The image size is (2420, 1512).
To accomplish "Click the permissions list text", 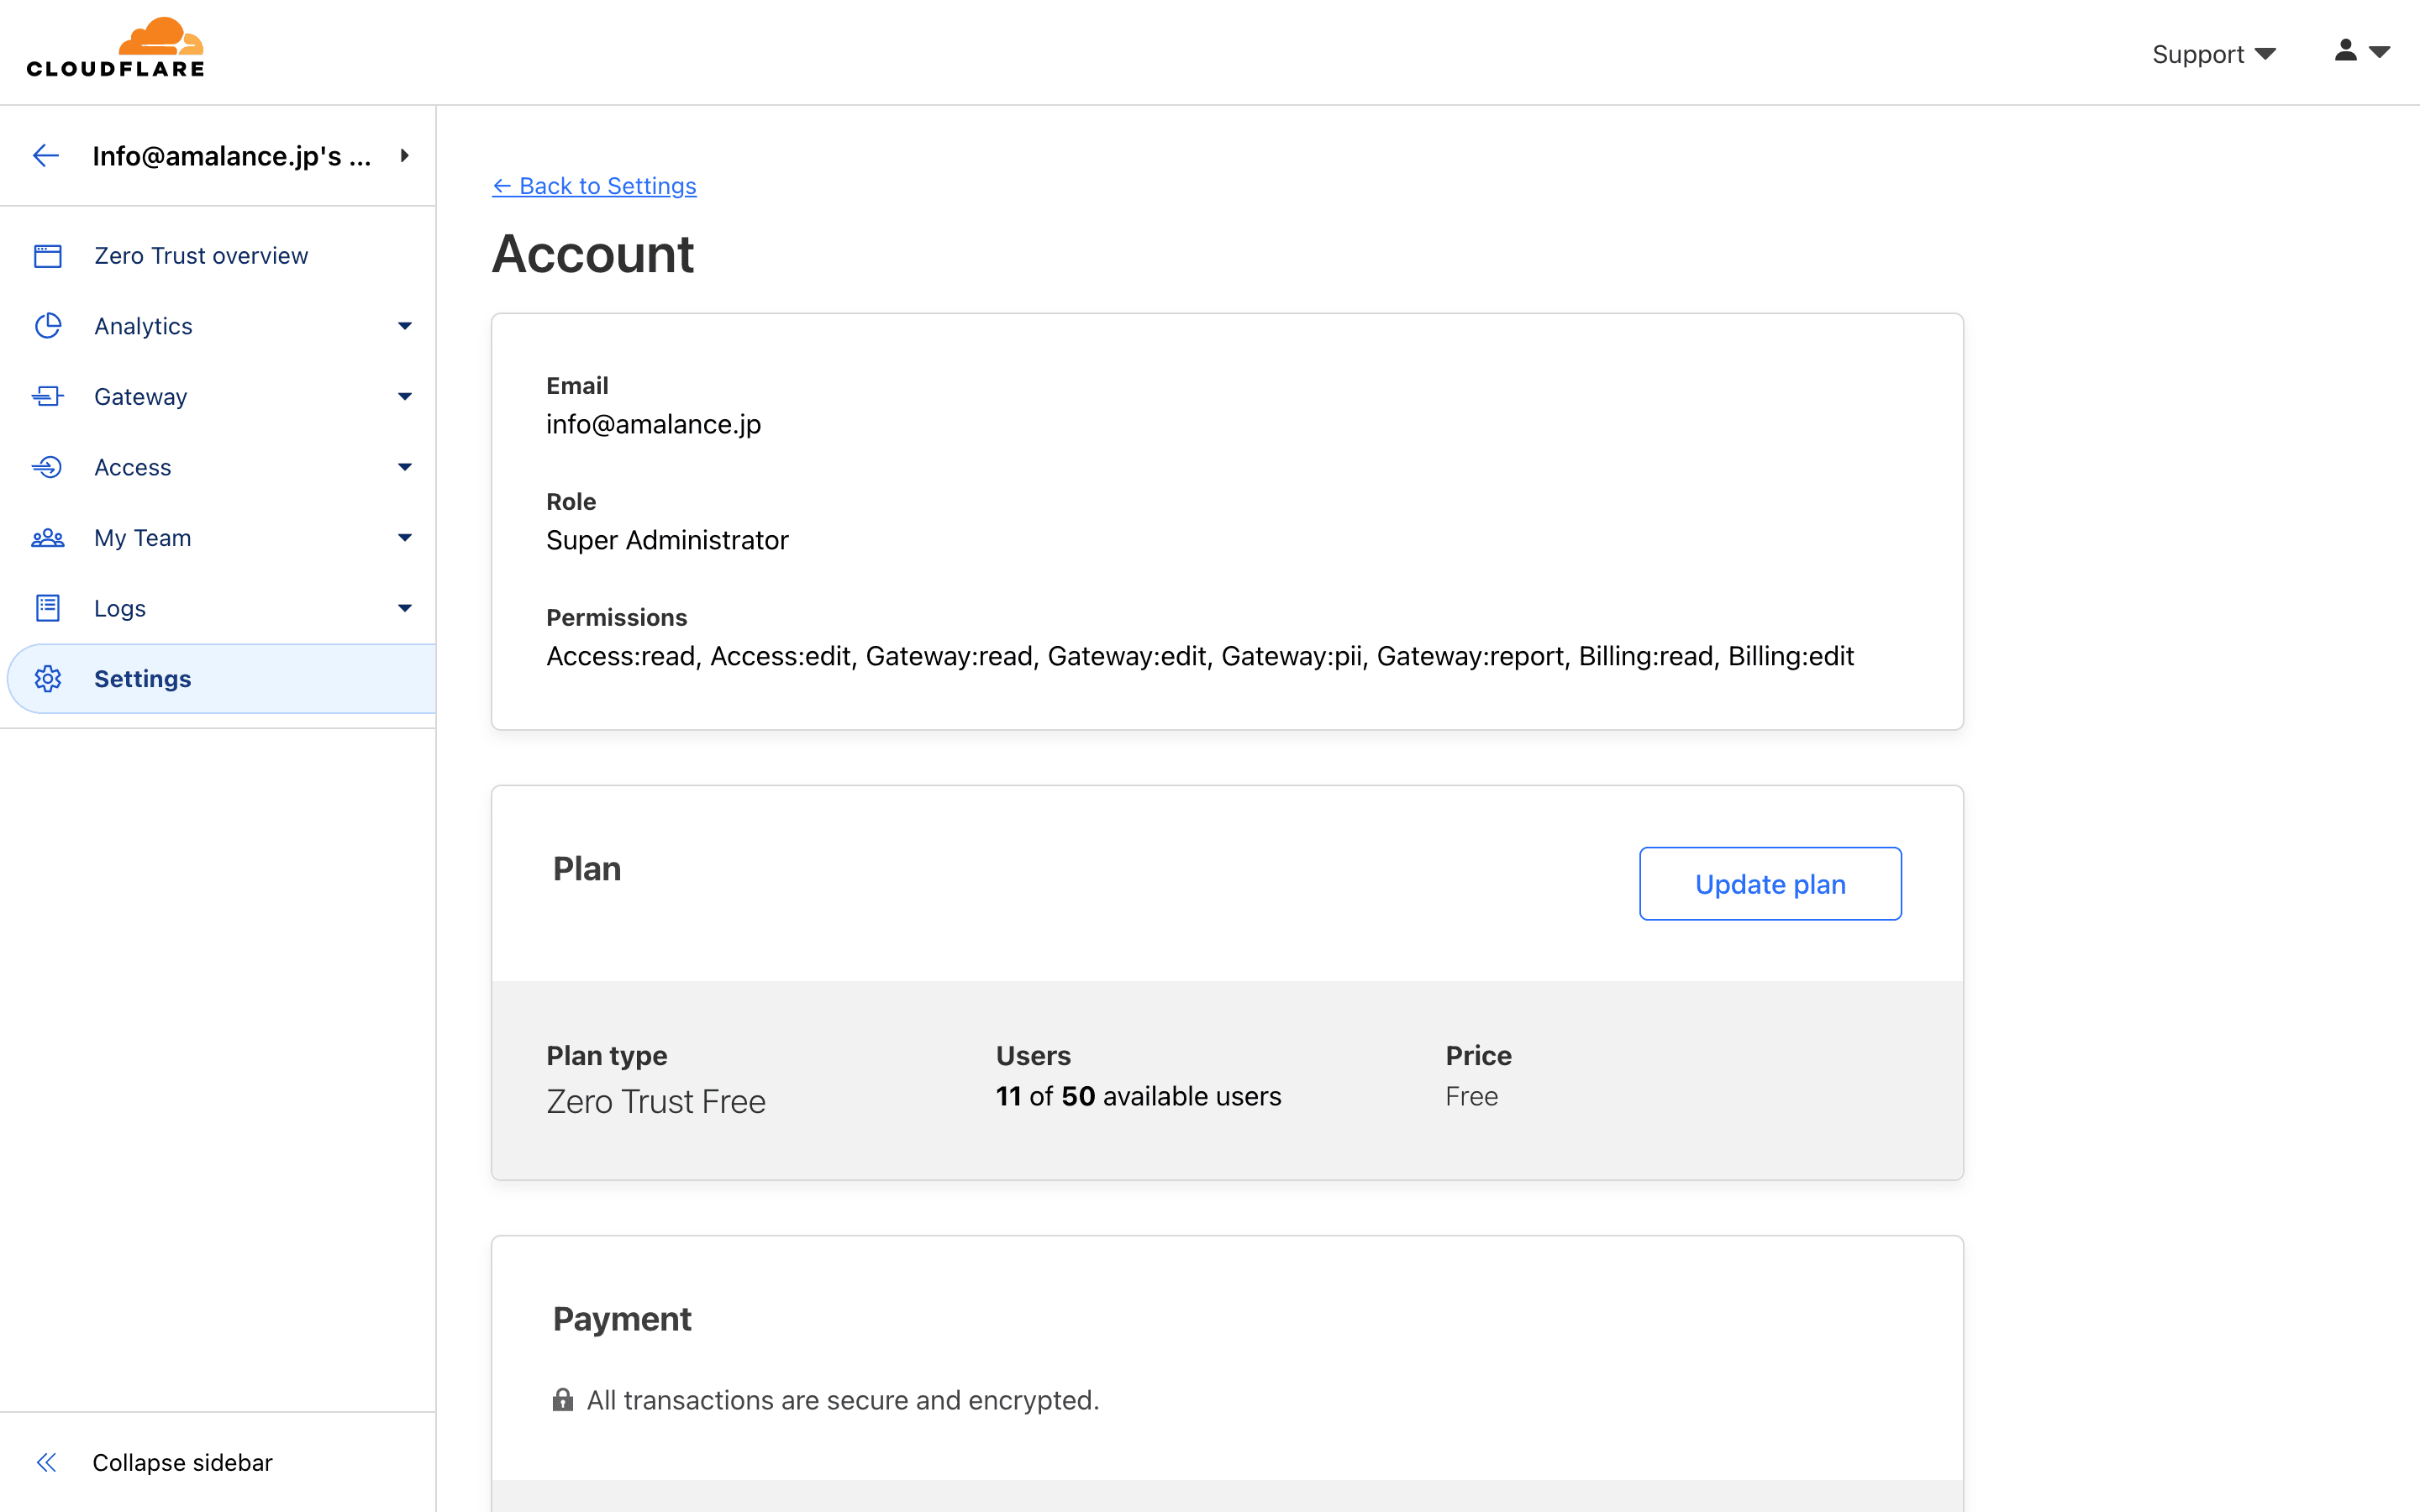I will tap(1200, 656).
